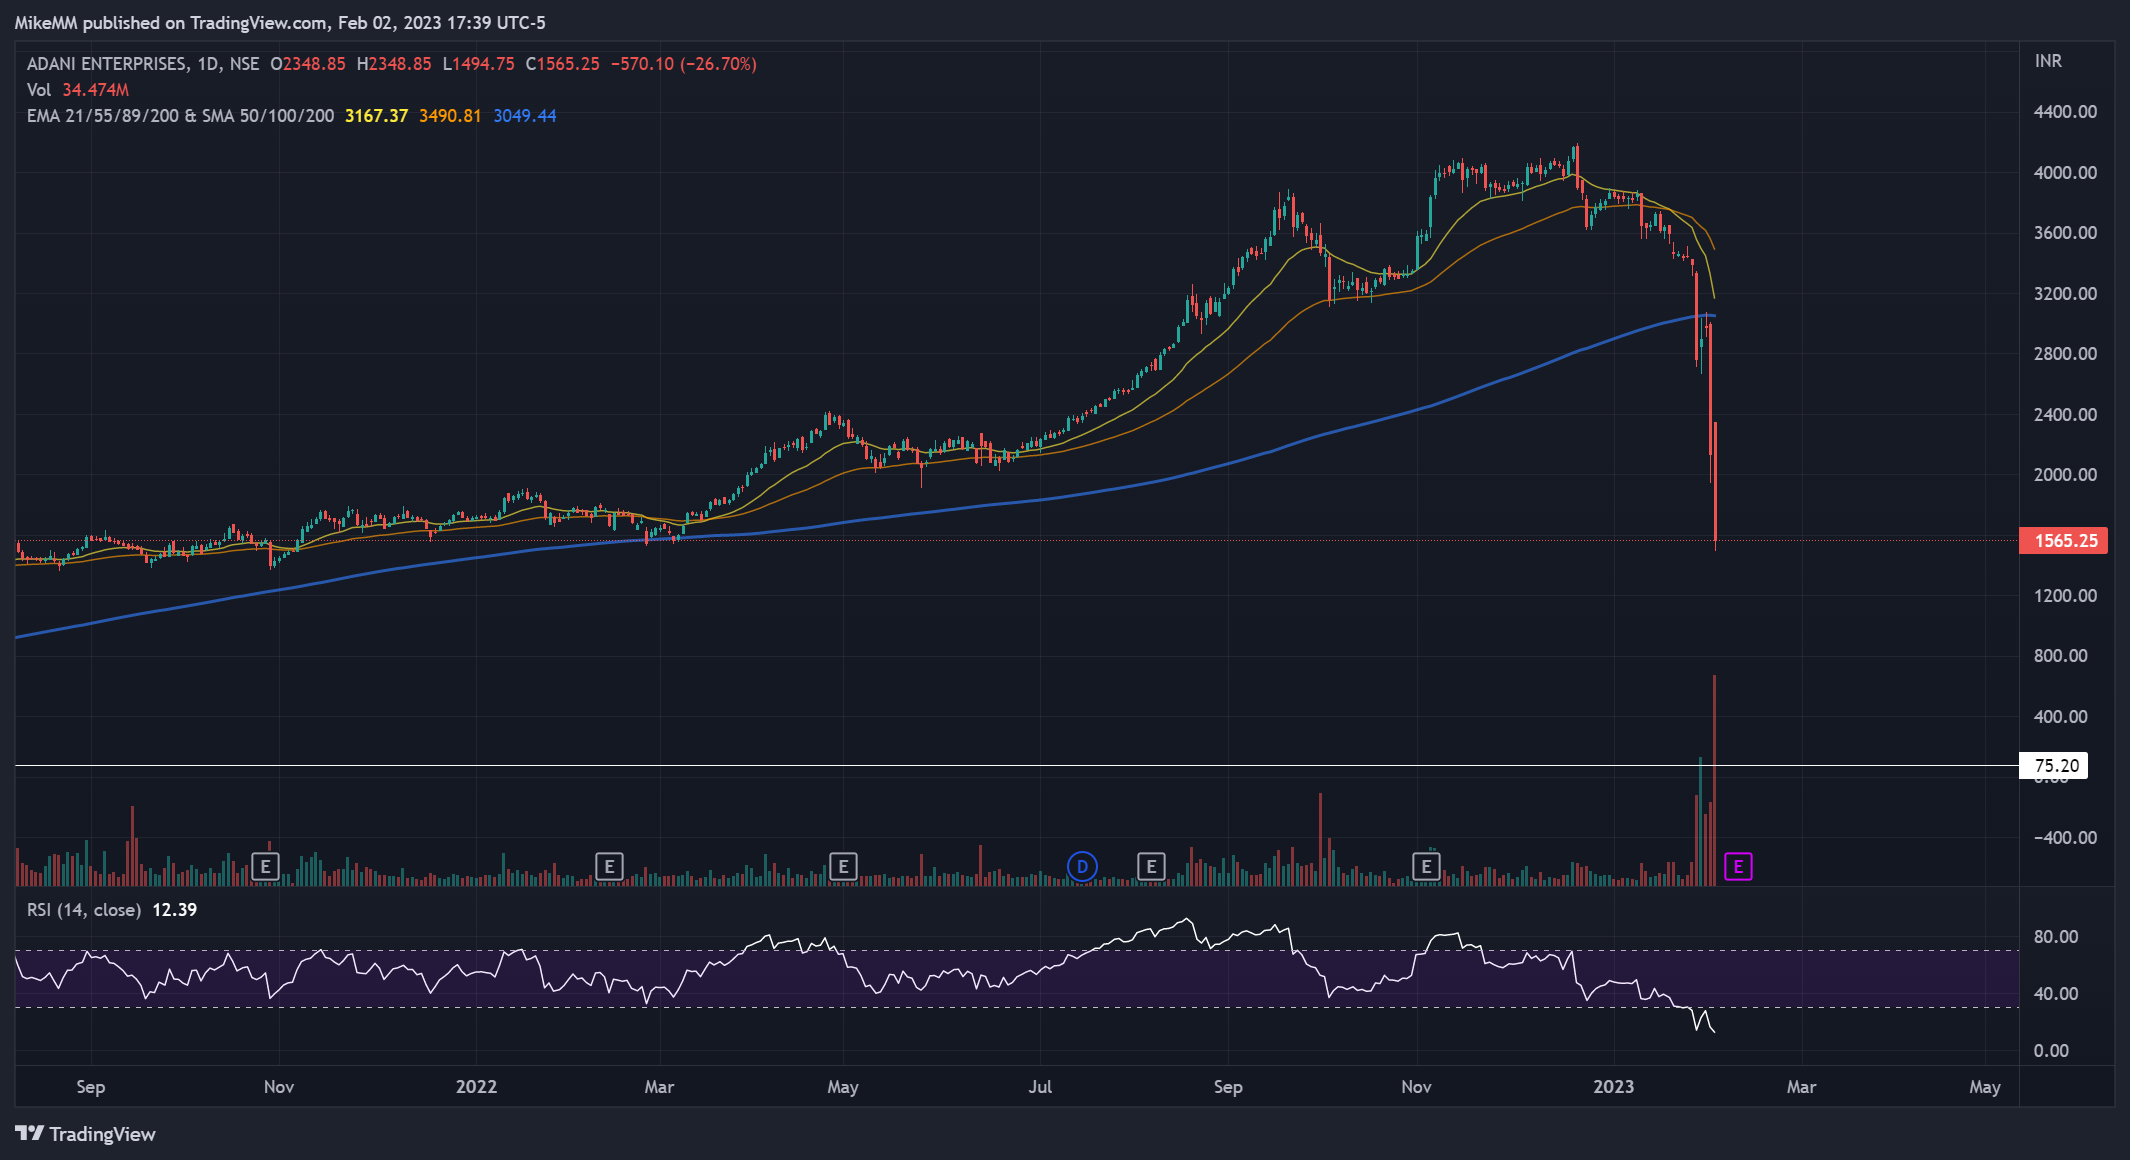
Task: Open the earnings marker at November 2022
Action: (1426, 866)
